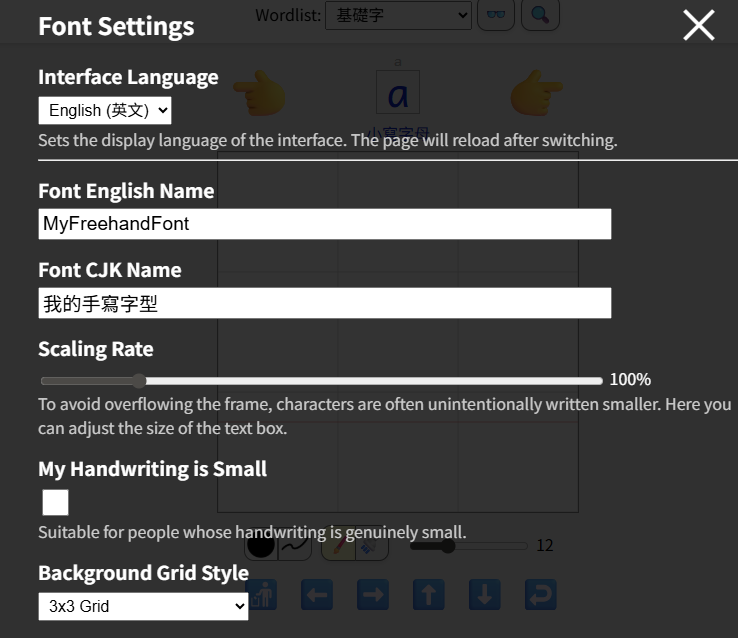Select the wavy line stroke style

(295, 546)
